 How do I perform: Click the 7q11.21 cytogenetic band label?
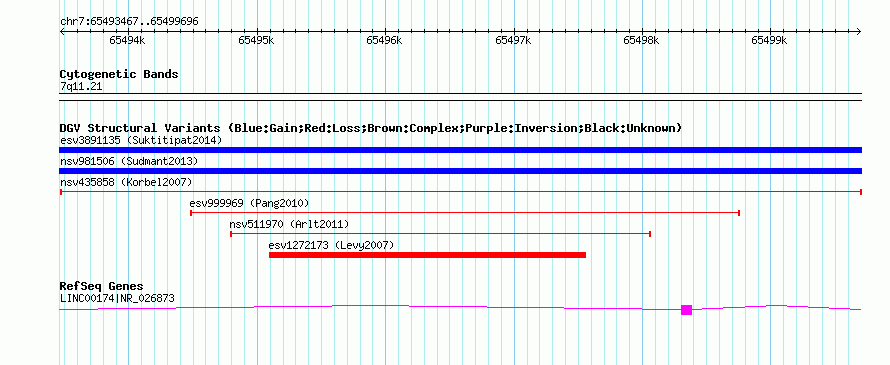[x=81, y=87]
